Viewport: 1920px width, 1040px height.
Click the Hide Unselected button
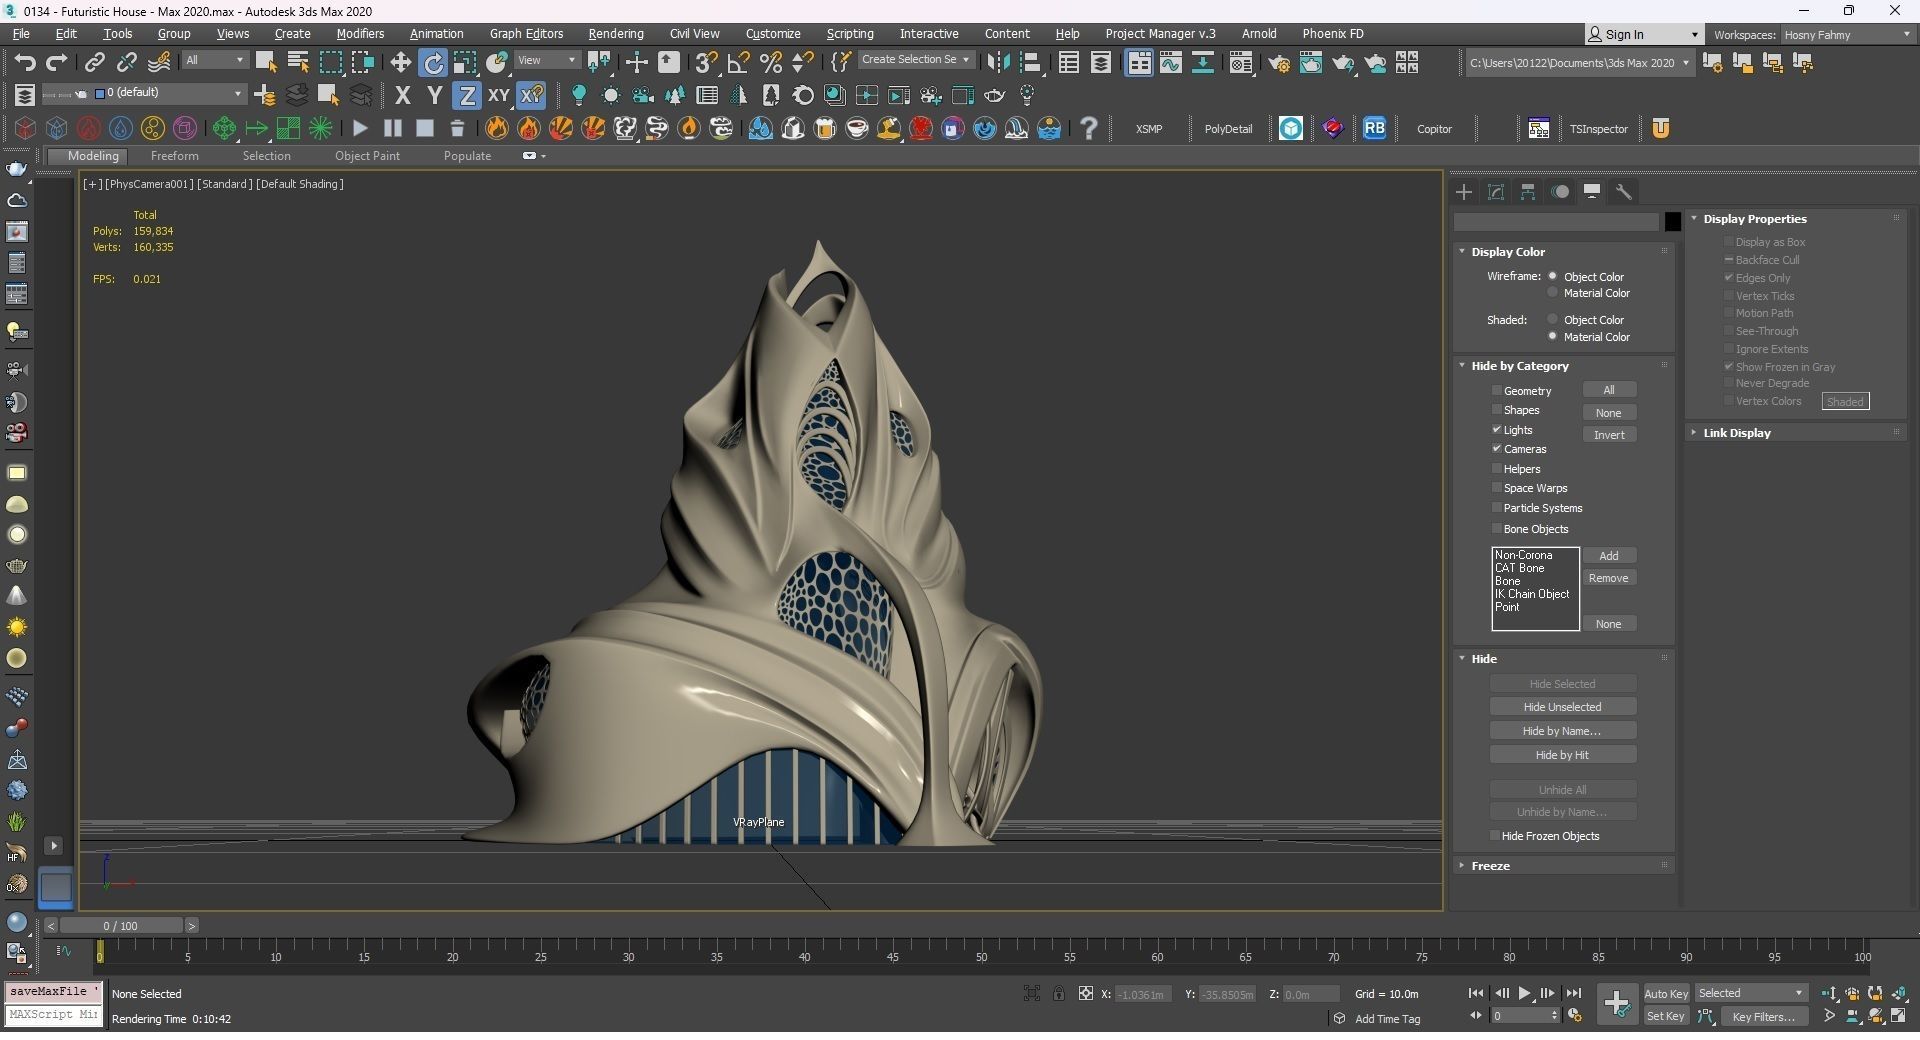coord(1562,707)
